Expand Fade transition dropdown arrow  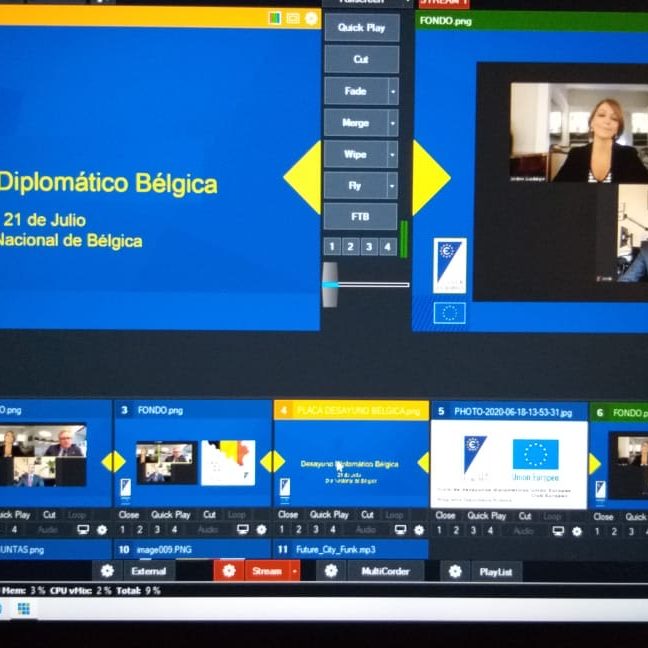point(393,91)
